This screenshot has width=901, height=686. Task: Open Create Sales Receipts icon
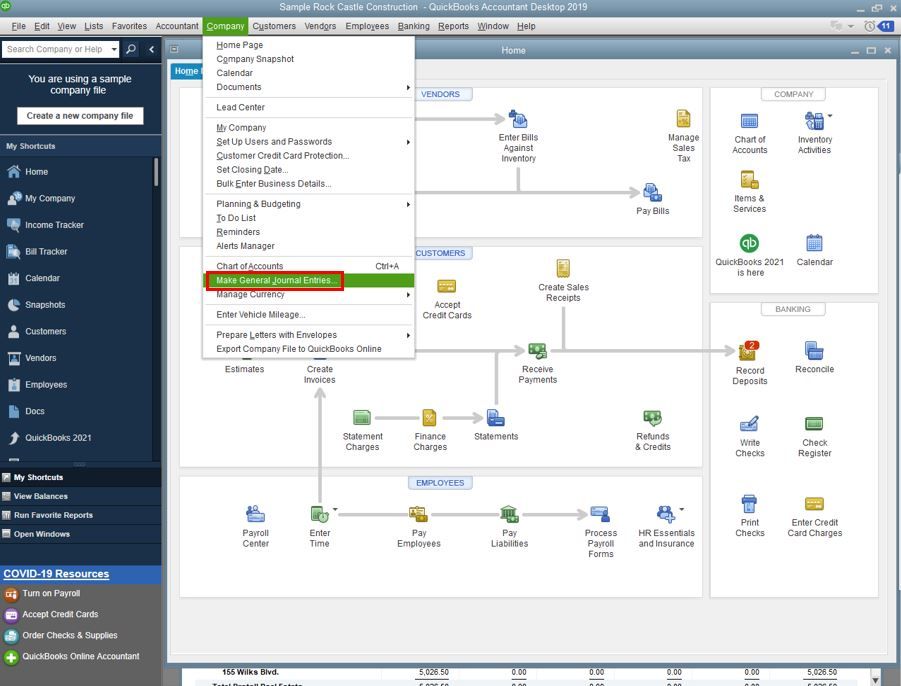click(x=563, y=268)
